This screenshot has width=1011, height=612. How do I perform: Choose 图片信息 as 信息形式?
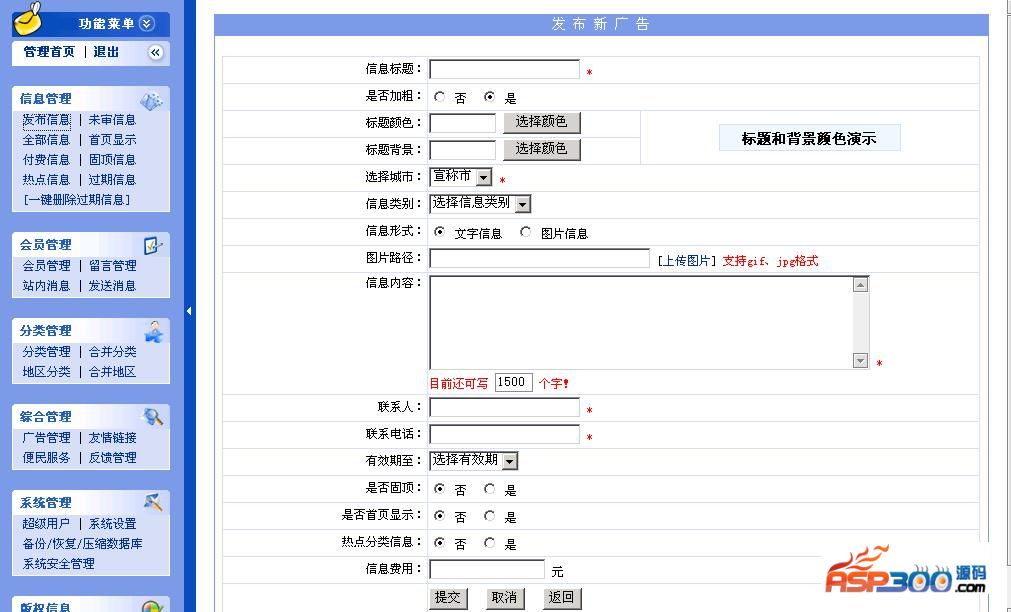coord(525,232)
